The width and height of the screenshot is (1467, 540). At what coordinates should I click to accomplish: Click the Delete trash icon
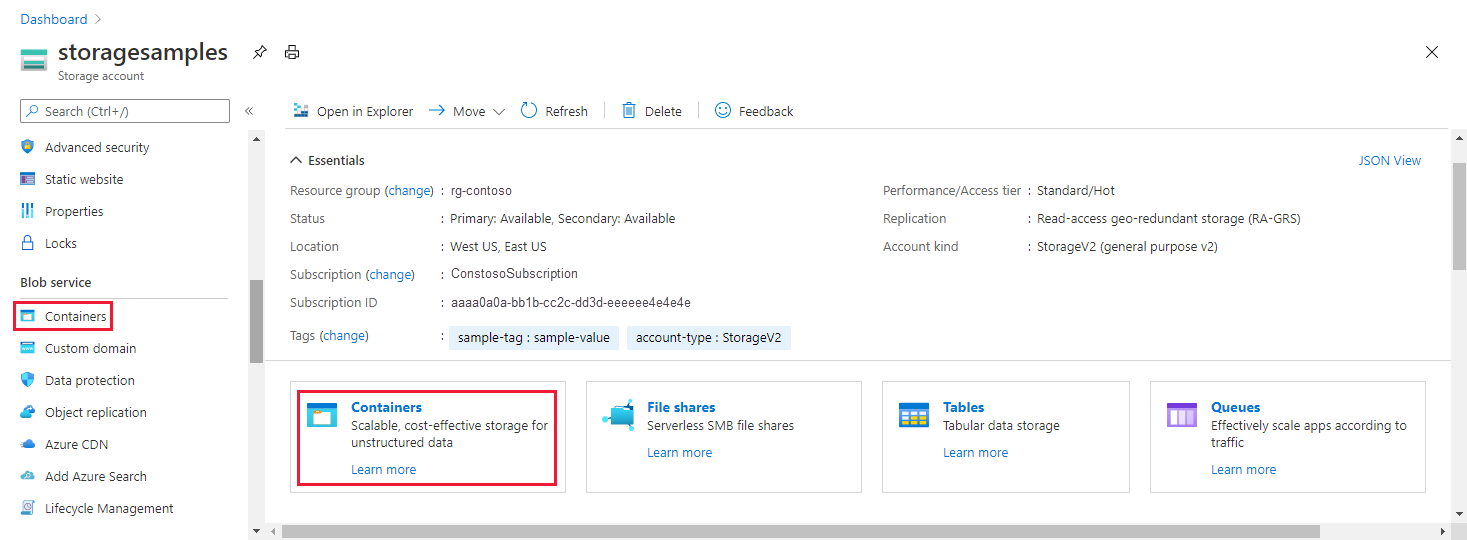[x=629, y=111]
